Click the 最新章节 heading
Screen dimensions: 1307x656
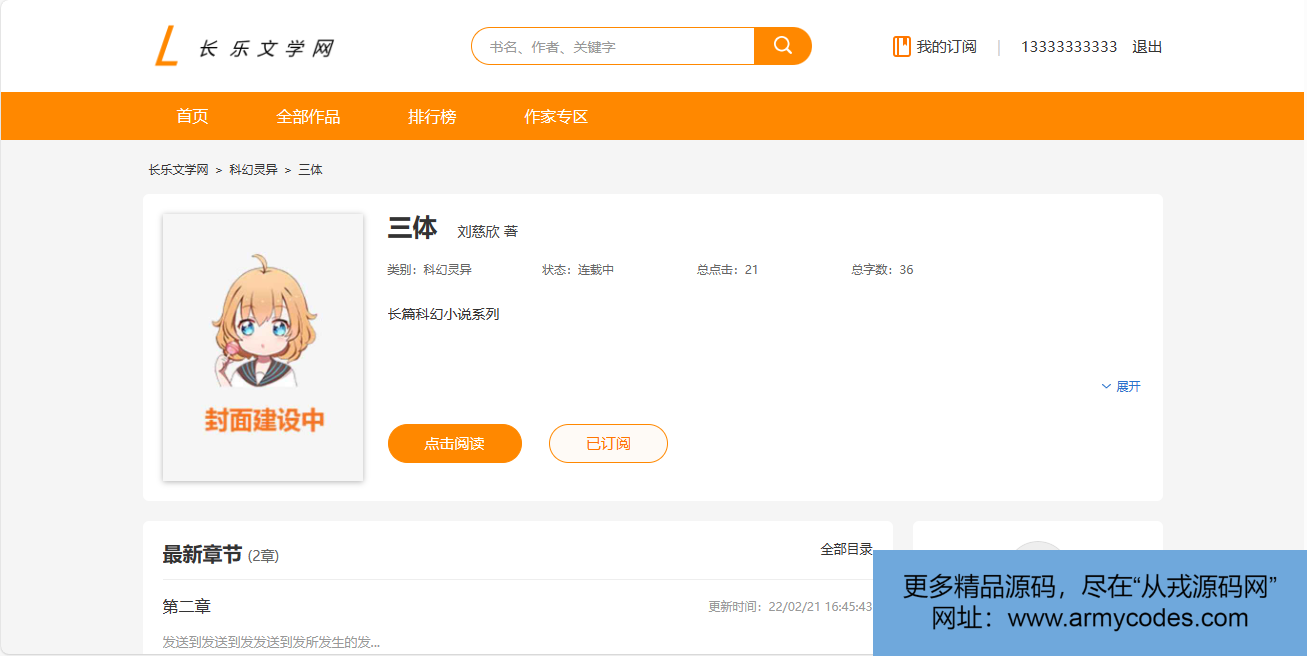[202, 555]
